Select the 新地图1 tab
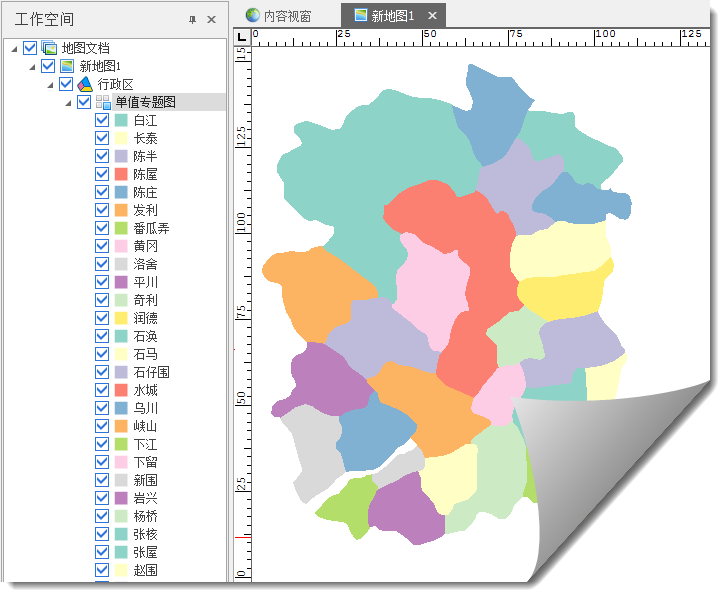The width and height of the screenshot is (725, 597). click(x=392, y=16)
